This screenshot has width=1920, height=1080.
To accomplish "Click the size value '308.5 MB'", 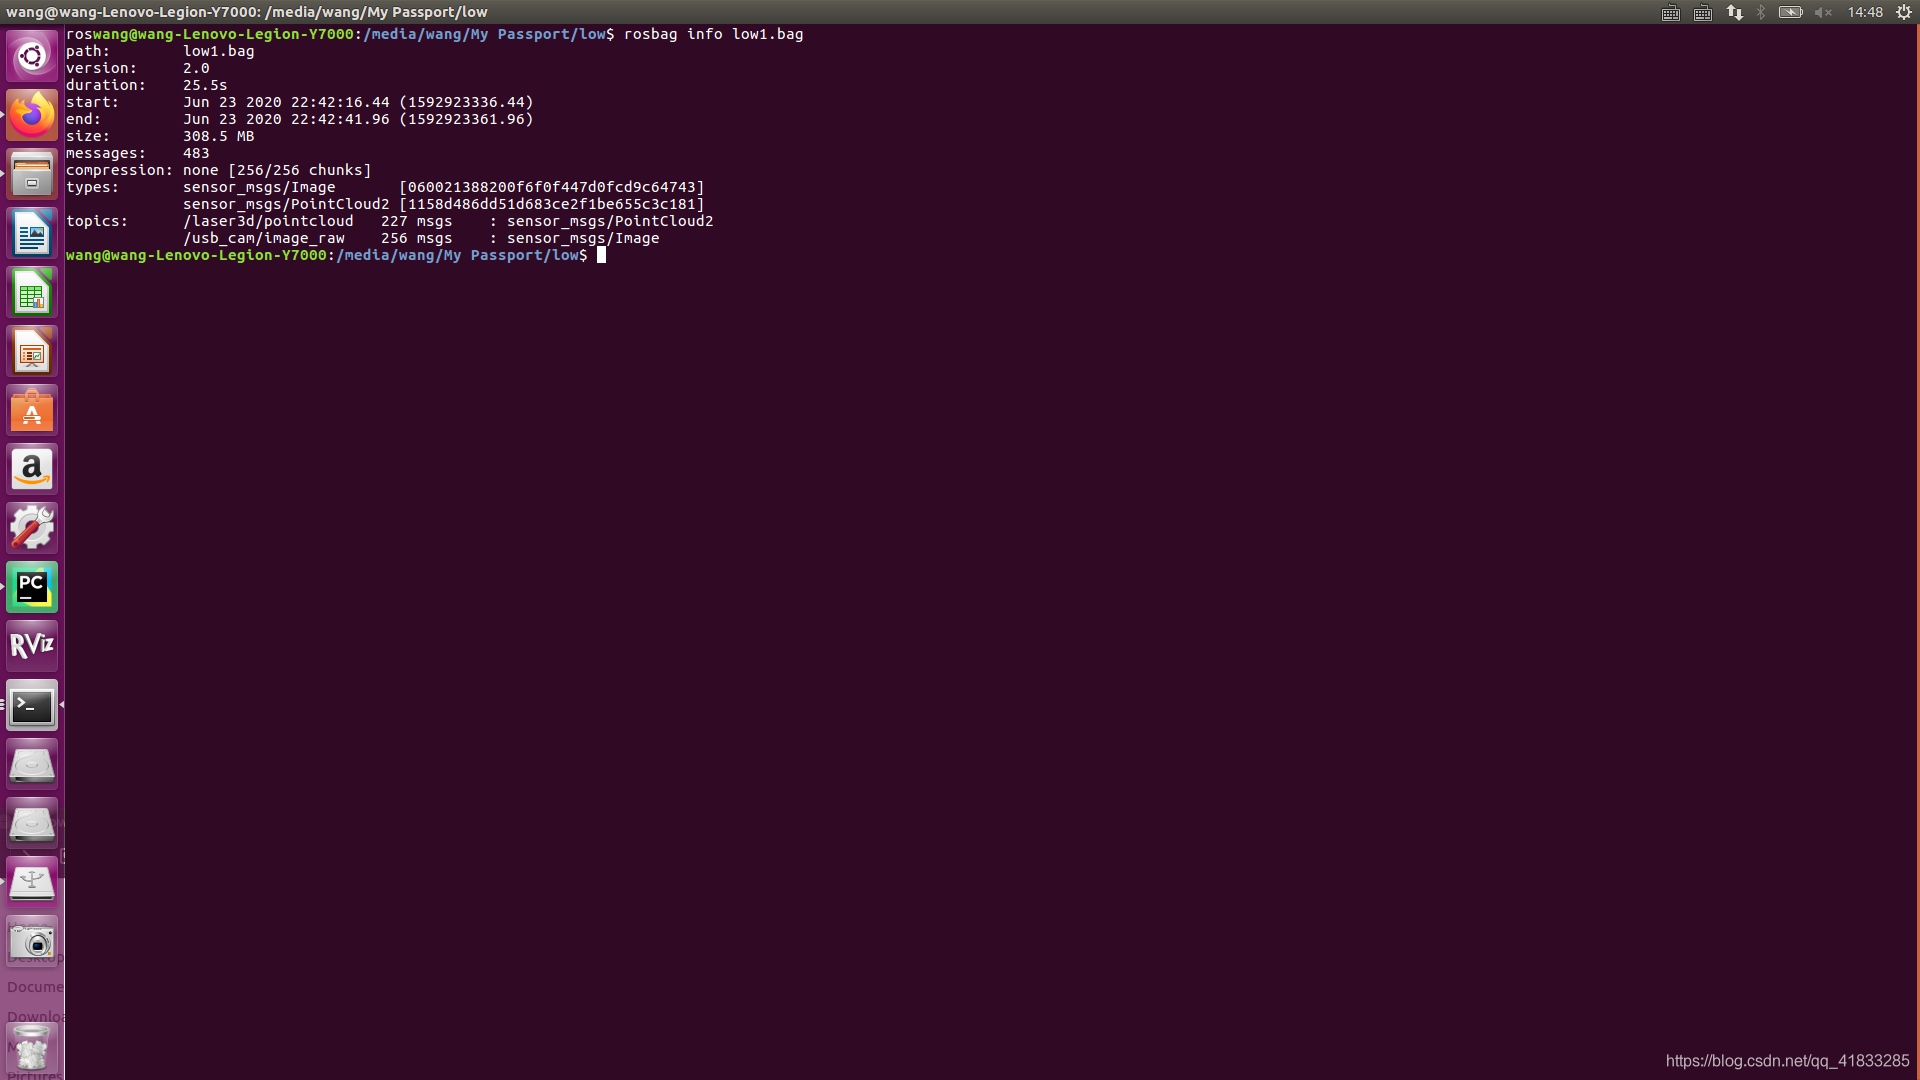I will pyautogui.click(x=219, y=136).
